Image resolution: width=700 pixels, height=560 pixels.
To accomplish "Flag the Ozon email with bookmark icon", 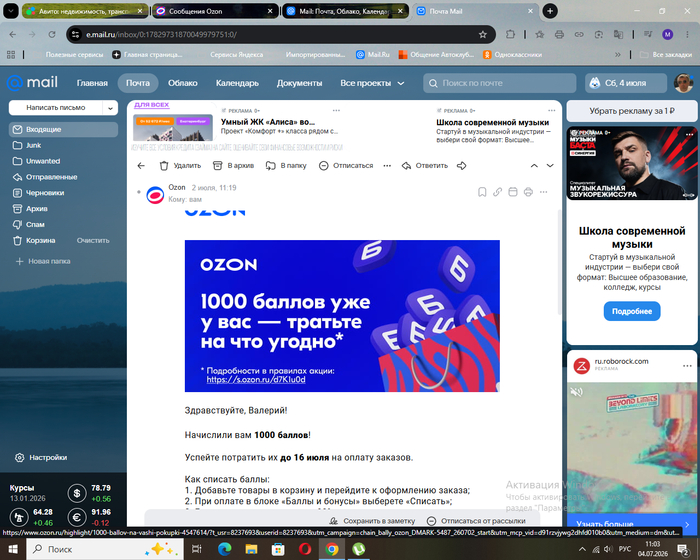I will pyautogui.click(x=482, y=192).
